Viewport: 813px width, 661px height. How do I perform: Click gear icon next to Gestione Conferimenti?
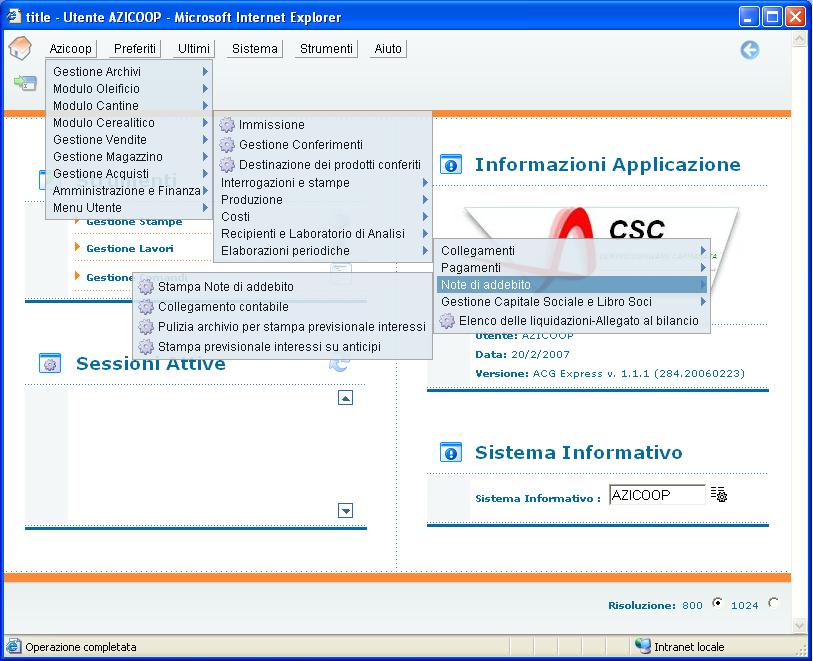227,145
